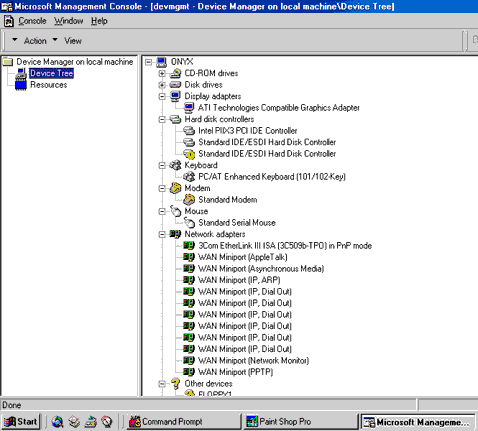
Task: Select Intel PIIX3 PCI IDE Controller label
Action: [248, 131]
